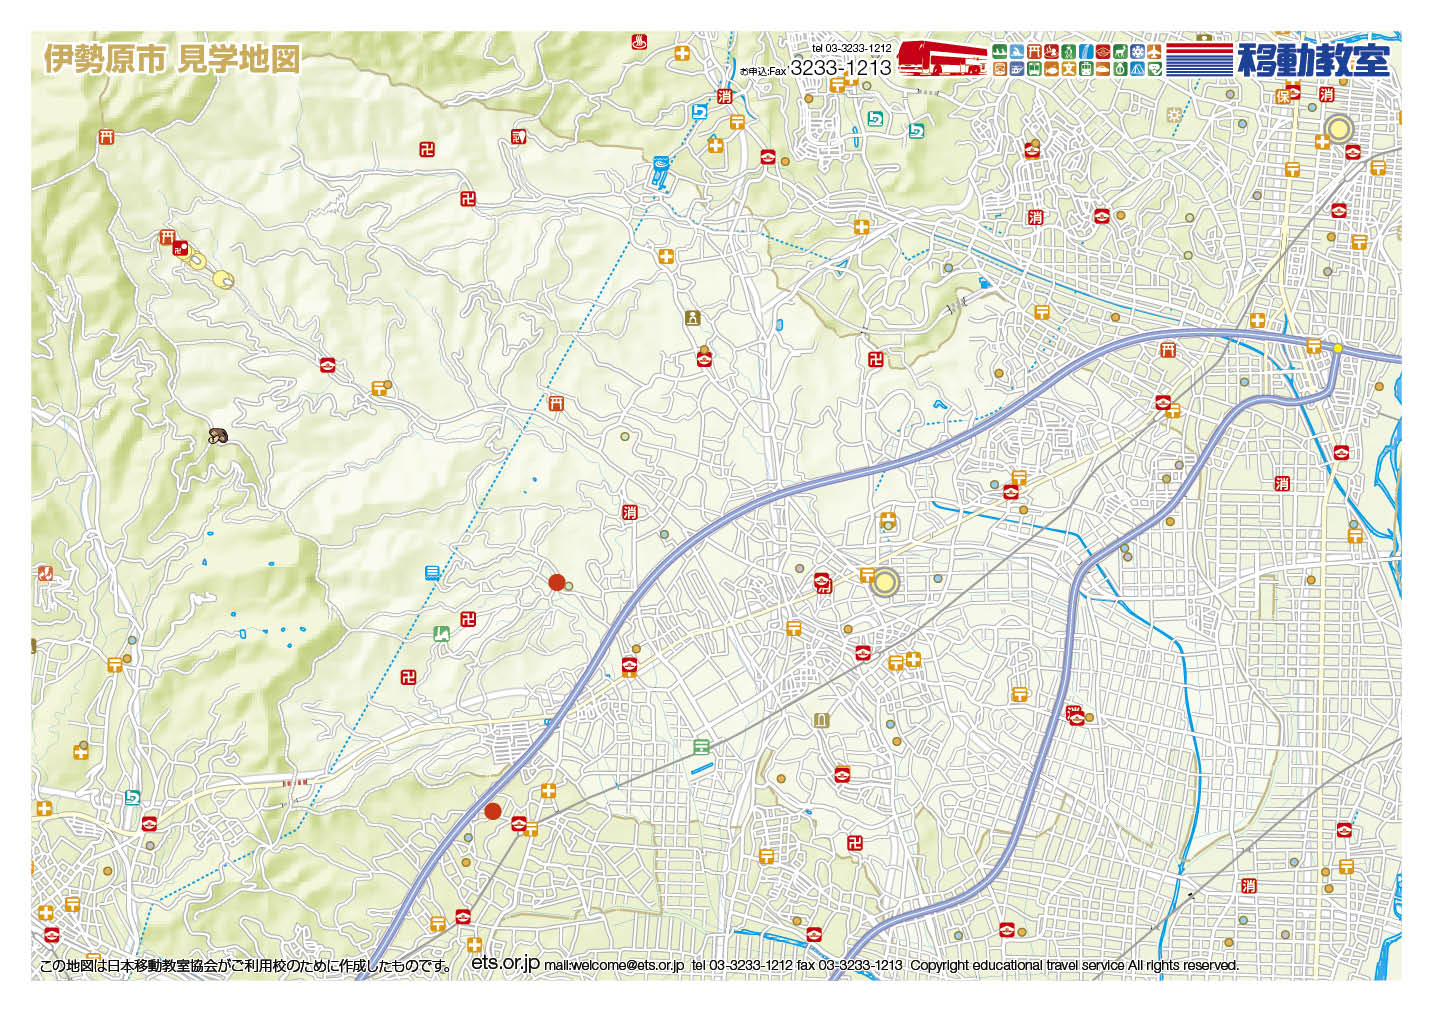Click the mail:welcome@ets.or.jp address
The height and width of the screenshot is (1012, 1433).
(614, 965)
